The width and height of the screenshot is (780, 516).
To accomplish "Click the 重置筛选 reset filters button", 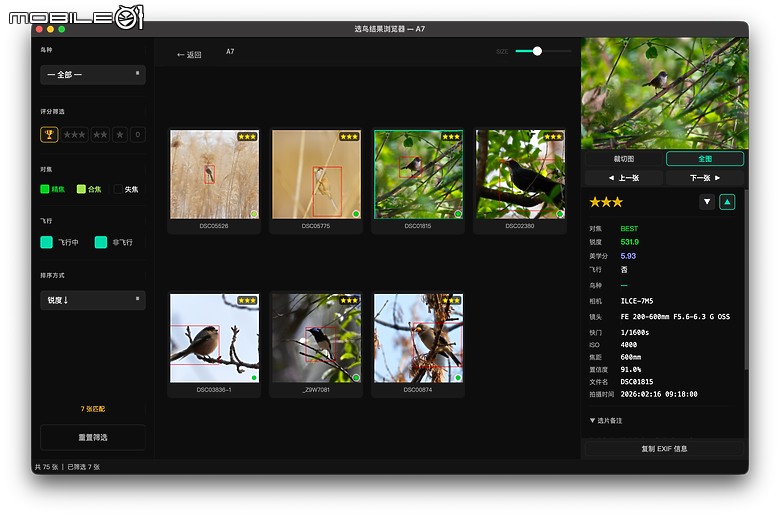I will 93,437.
